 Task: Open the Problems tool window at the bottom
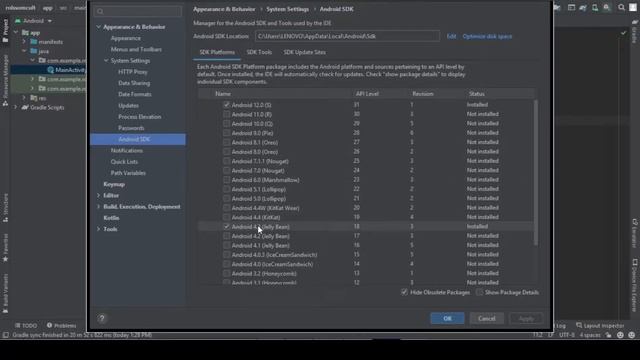point(62,326)
